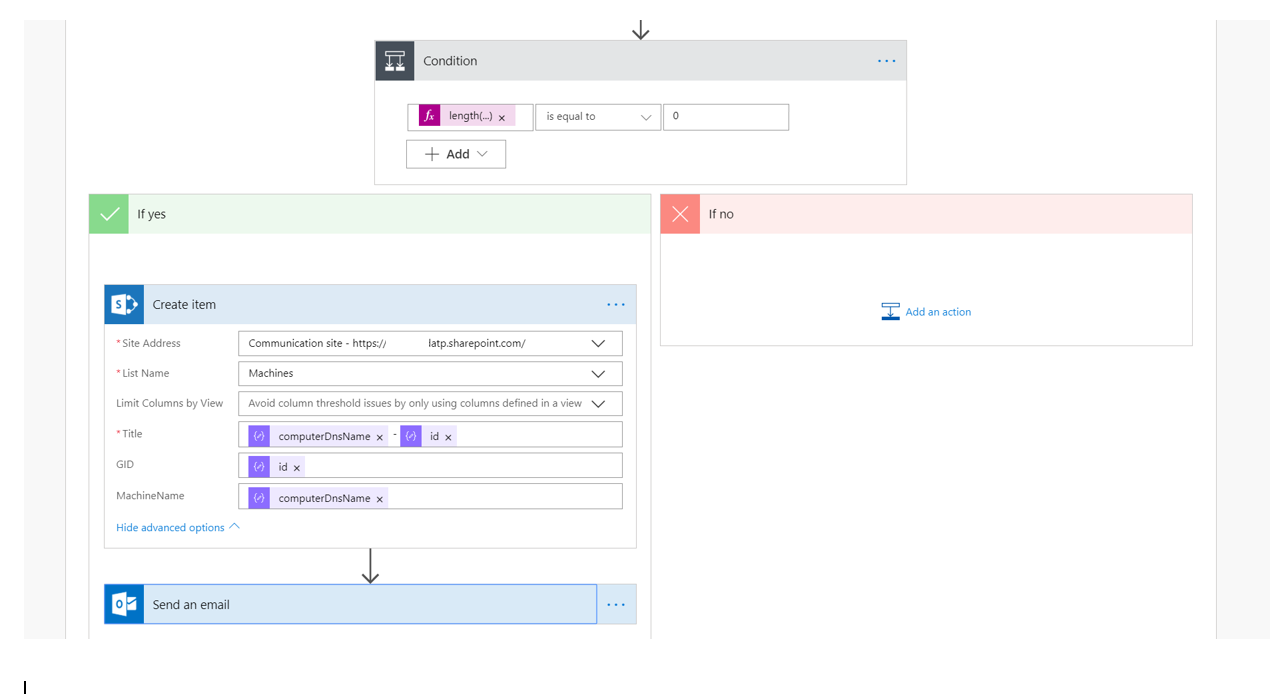The image size is (1270, 694).
Task: Open the Create item ellipsis menu
Action: (615, 305)
